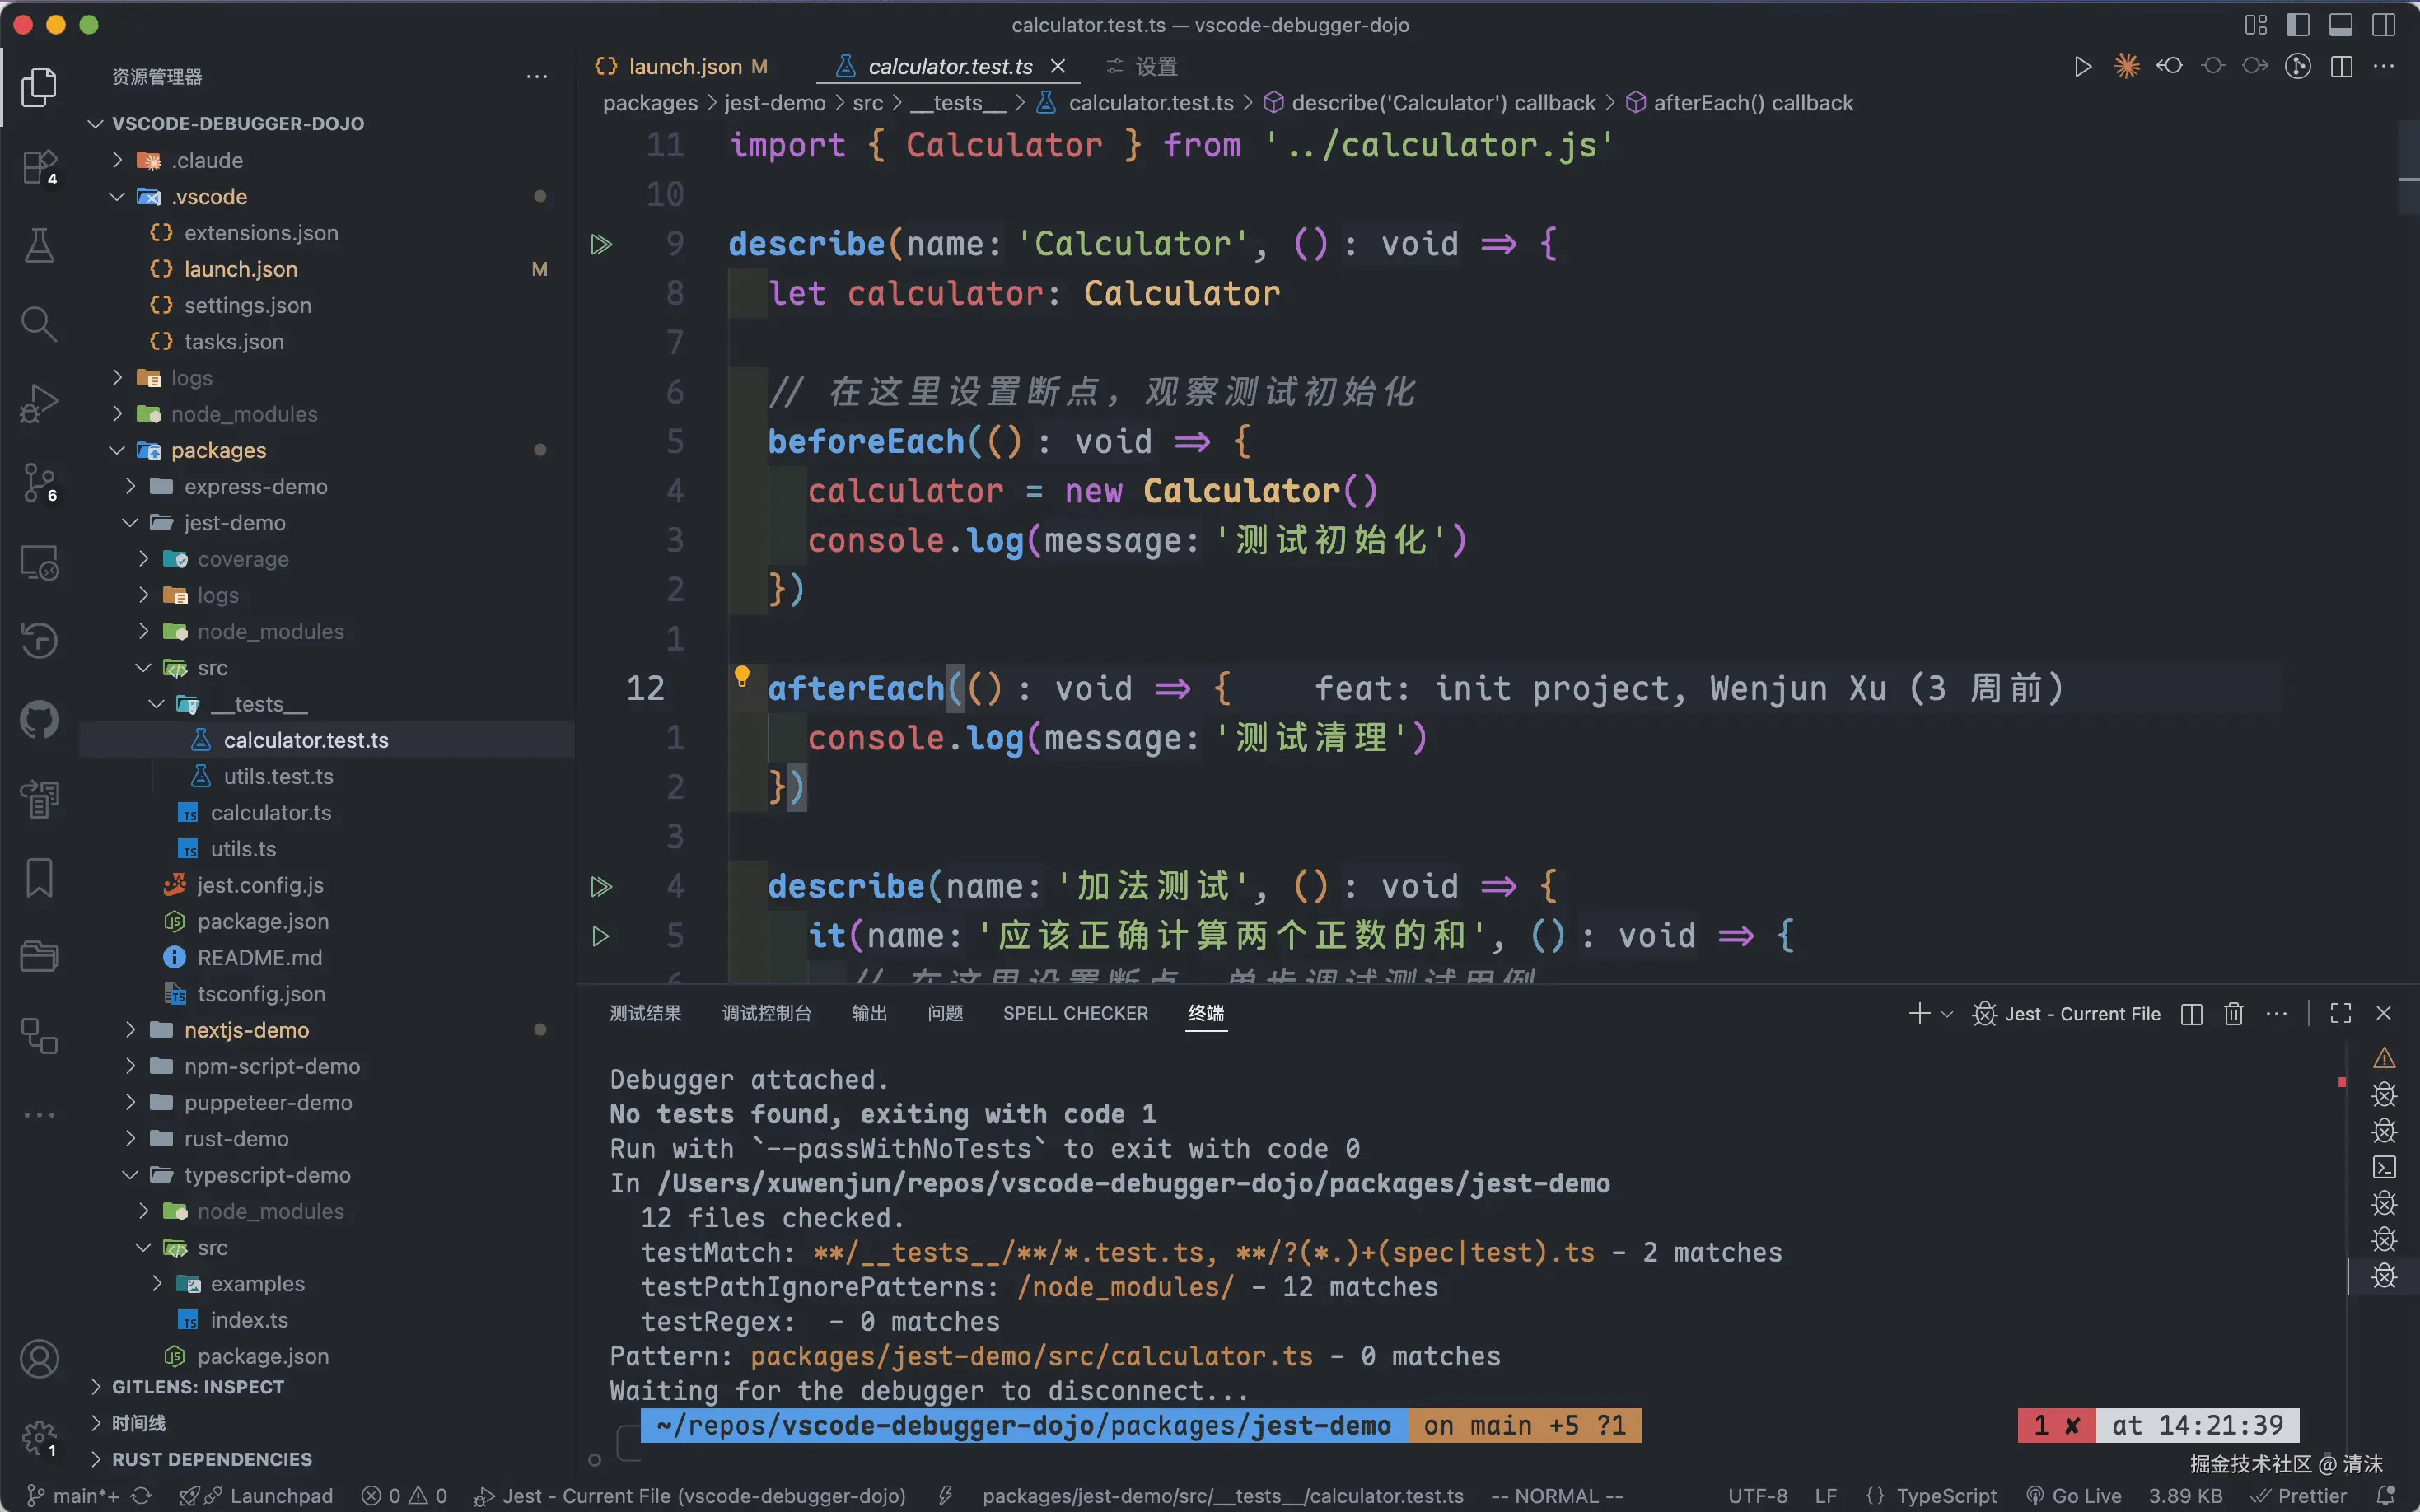Open the new terminal dropdown arrow

pyautogui.click(x=1947, y=1014)
